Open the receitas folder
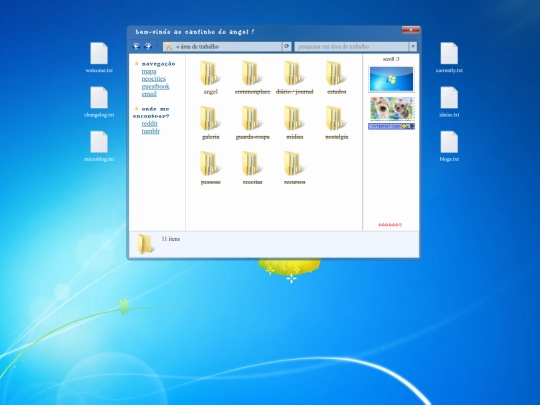540x405 pixels. tap(252, 168)
